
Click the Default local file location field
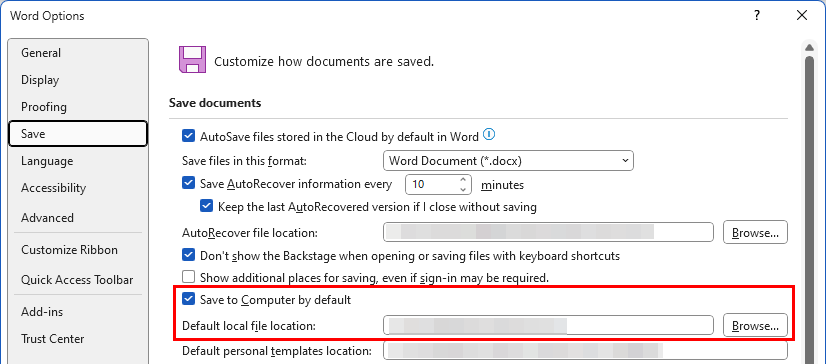pyautogui.click(x=548, y=326)
